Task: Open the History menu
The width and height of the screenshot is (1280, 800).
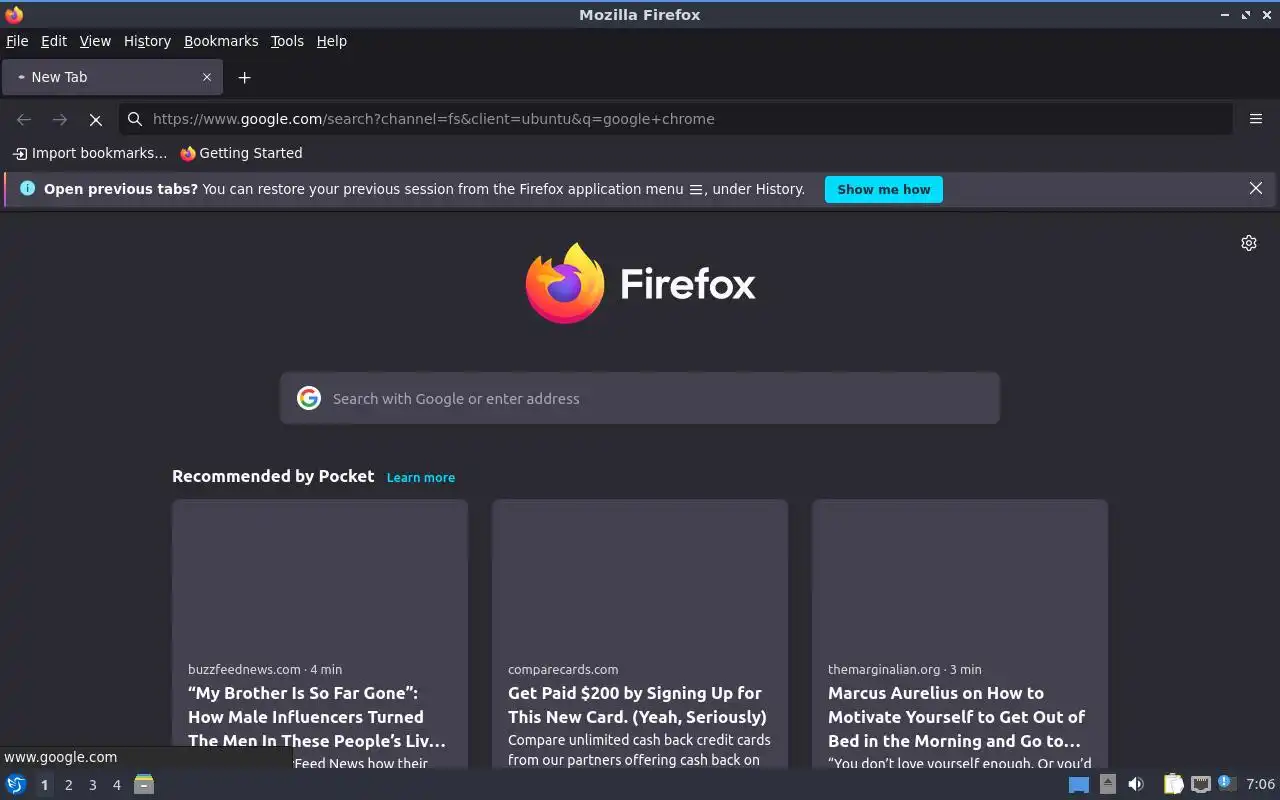Action: click(x=147, y=41)
